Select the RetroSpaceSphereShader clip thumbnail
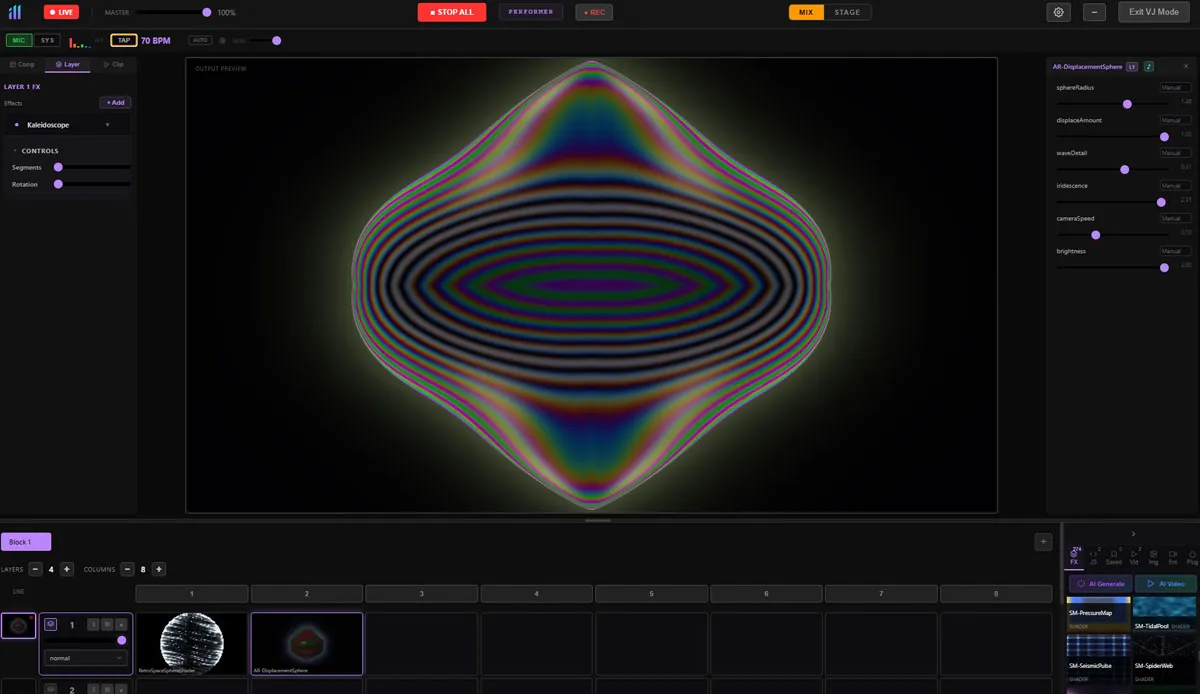 pos(191,645)
